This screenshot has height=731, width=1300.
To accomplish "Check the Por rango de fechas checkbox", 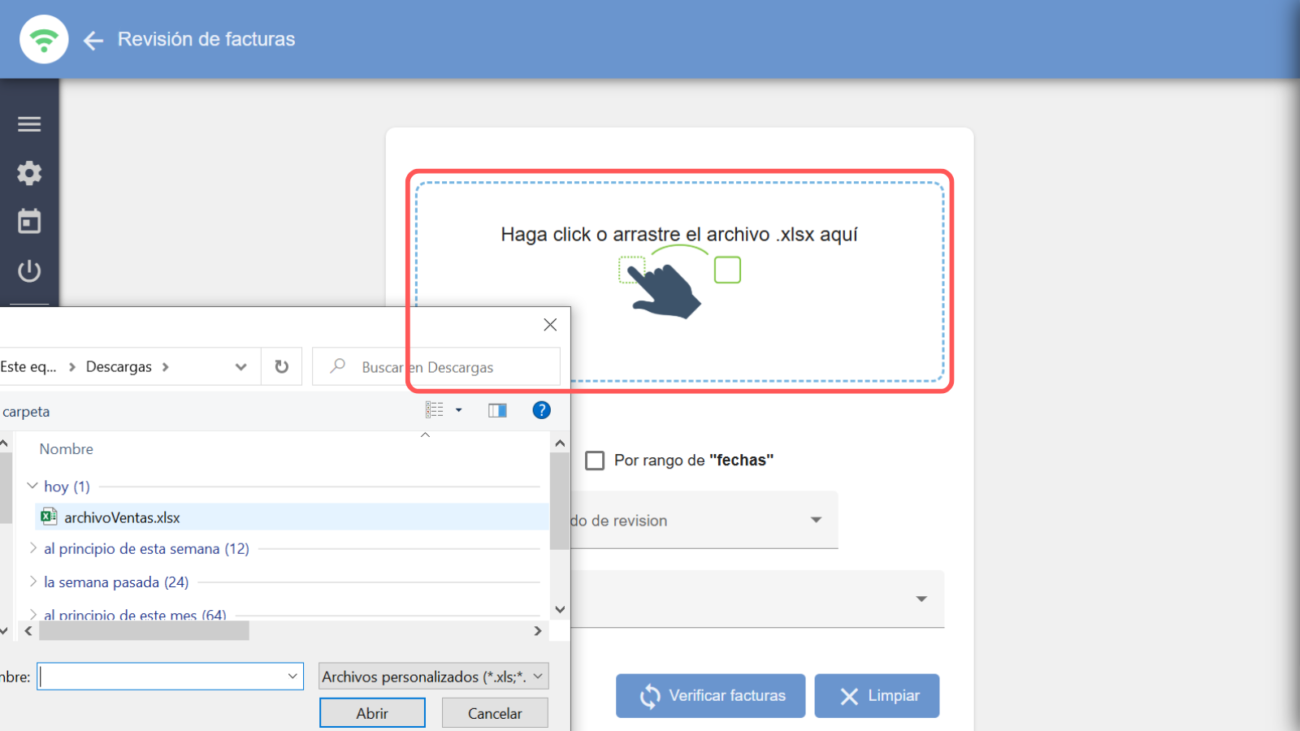I will coord(595,460).
